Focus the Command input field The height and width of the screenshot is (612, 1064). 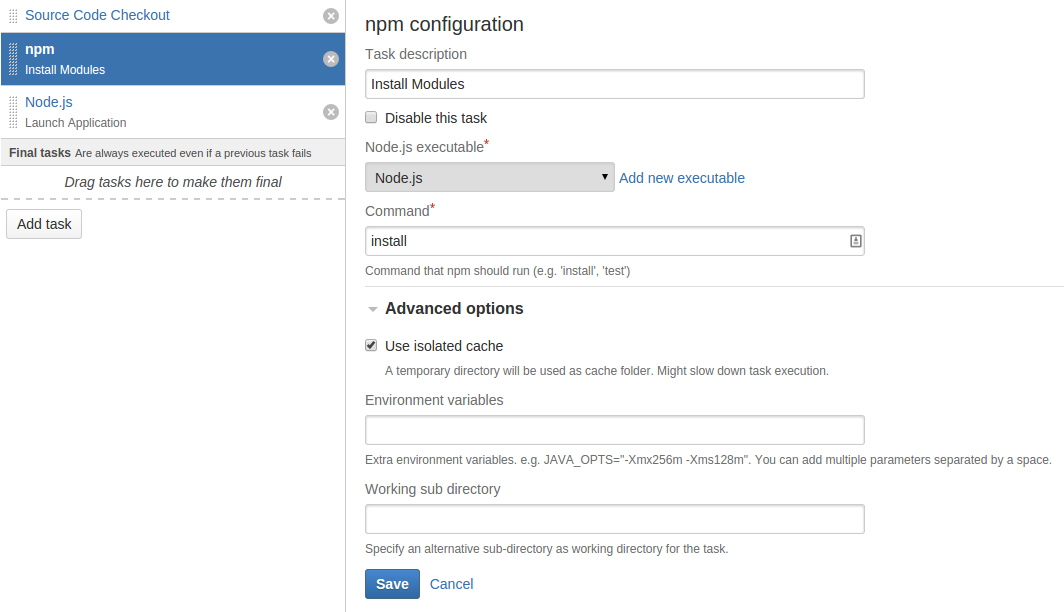615,241
